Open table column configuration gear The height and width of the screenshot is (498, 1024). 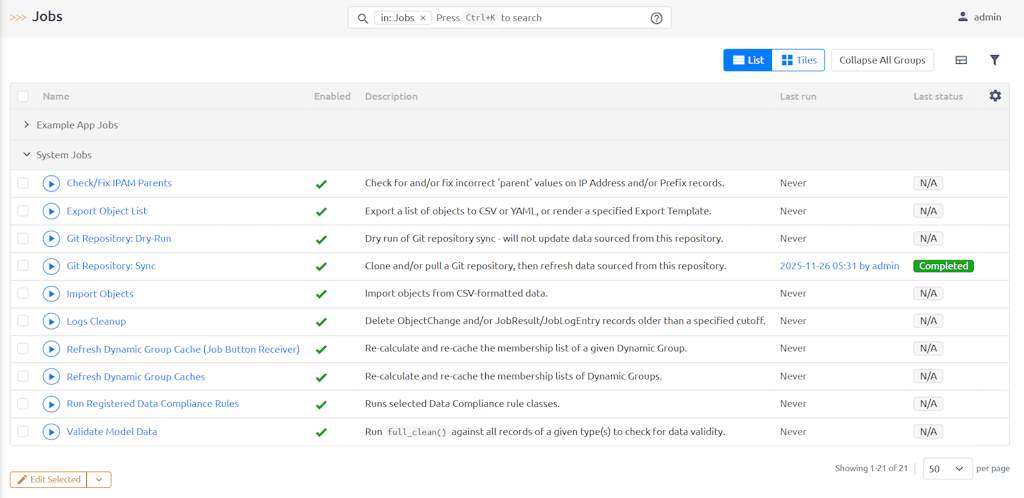tap(994, 96)
